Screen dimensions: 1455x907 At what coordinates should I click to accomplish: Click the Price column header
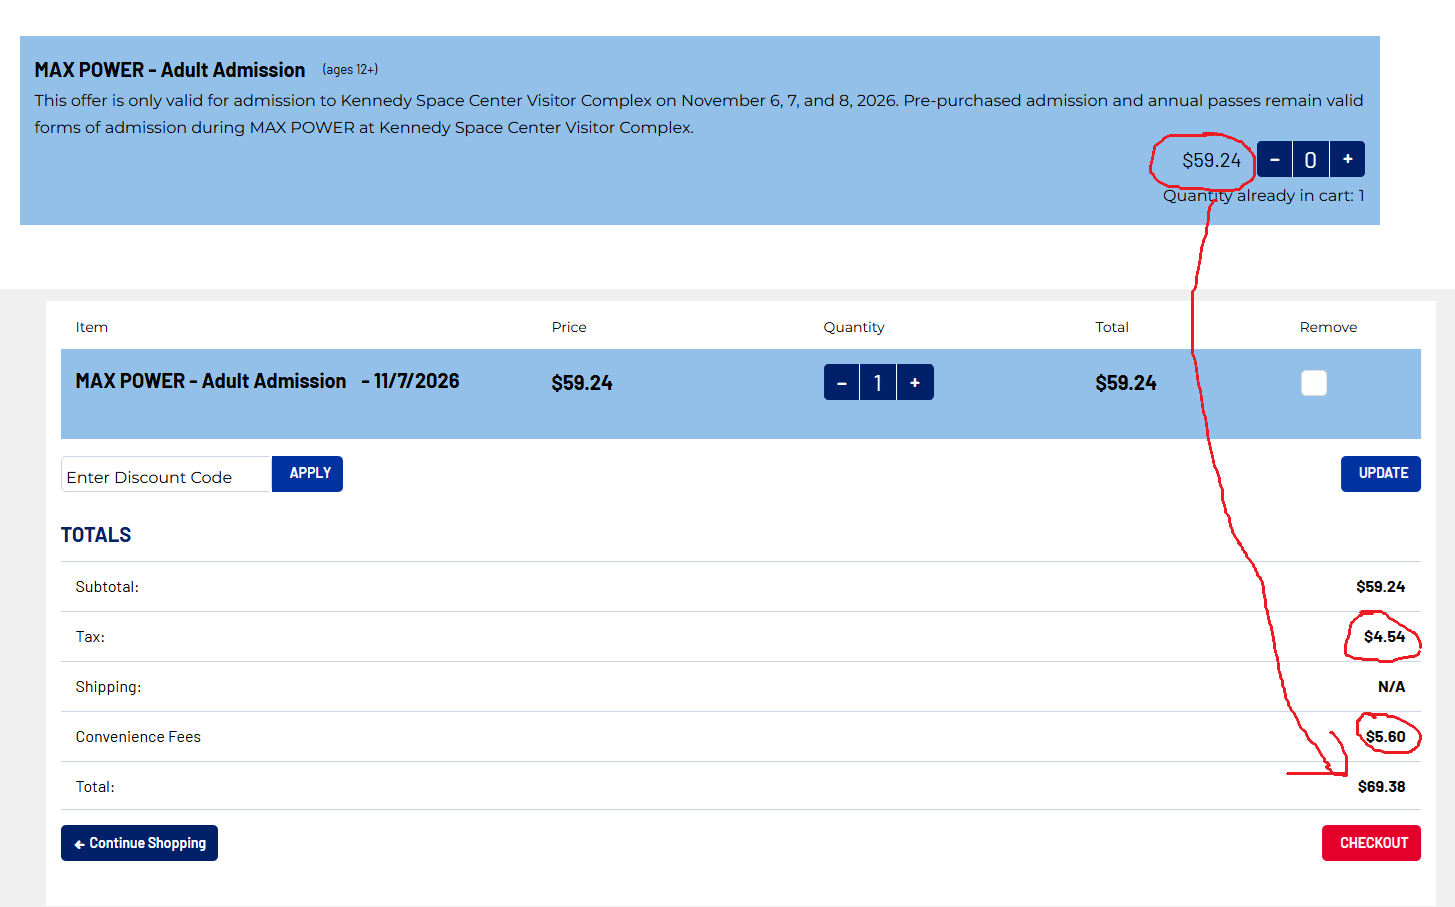pos(569,327)
